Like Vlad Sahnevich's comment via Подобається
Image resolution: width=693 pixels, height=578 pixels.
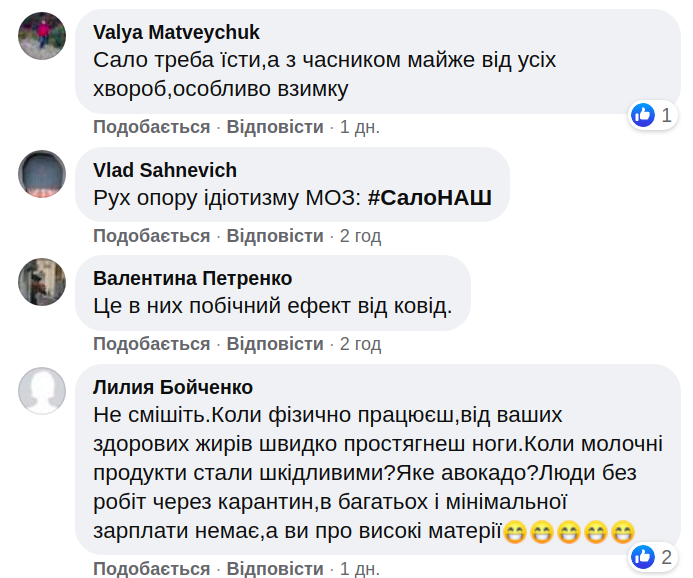point(152,236)
